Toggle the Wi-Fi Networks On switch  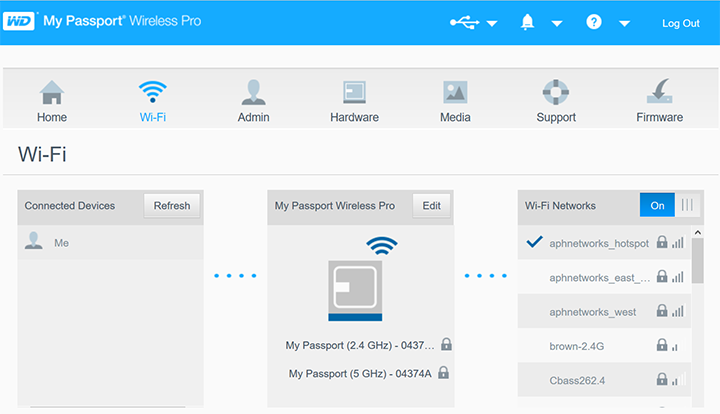point(670,205)
